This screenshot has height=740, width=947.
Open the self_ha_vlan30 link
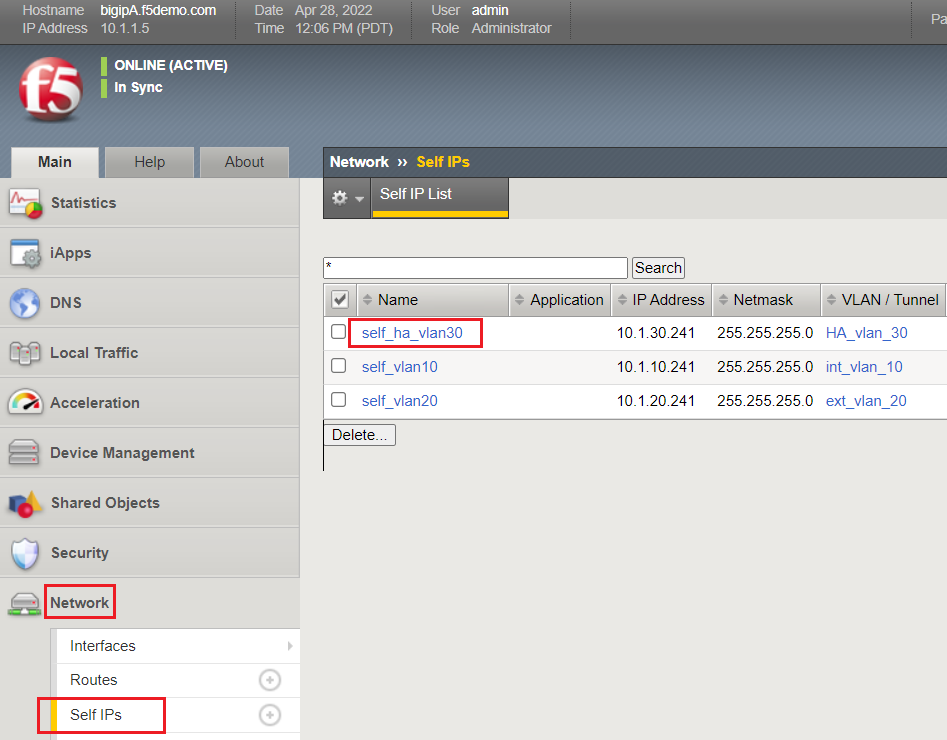[413, 333]
